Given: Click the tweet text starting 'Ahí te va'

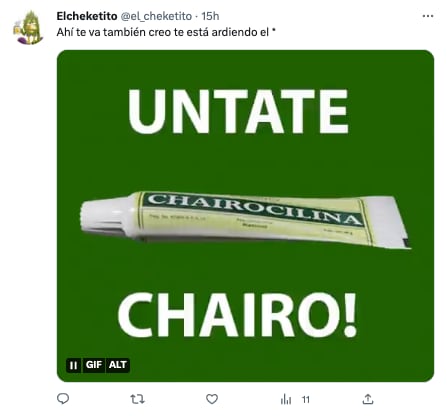Looking at the screenshot, I should tap(166, 32).
